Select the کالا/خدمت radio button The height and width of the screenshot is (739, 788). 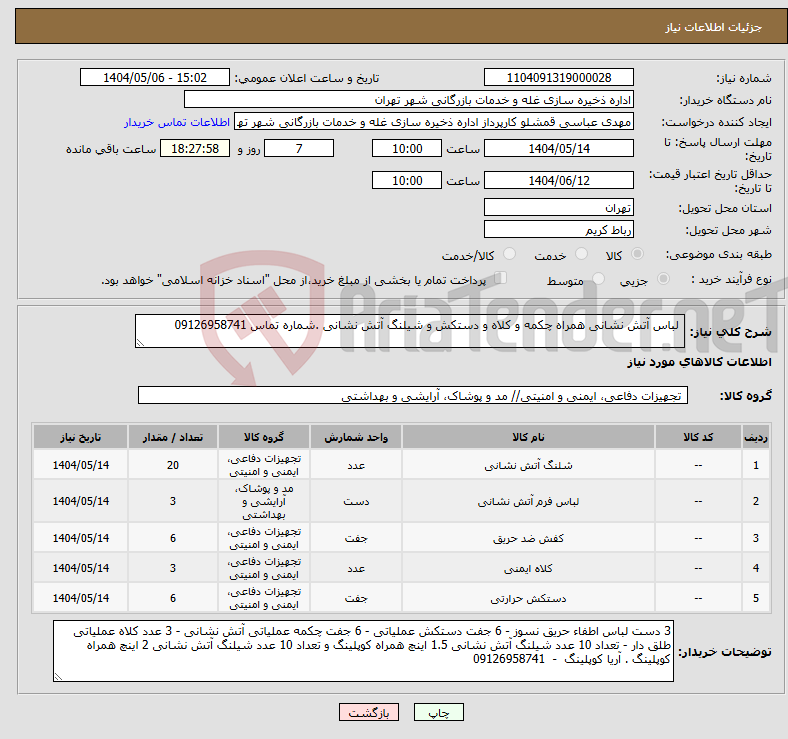[510, 254]
